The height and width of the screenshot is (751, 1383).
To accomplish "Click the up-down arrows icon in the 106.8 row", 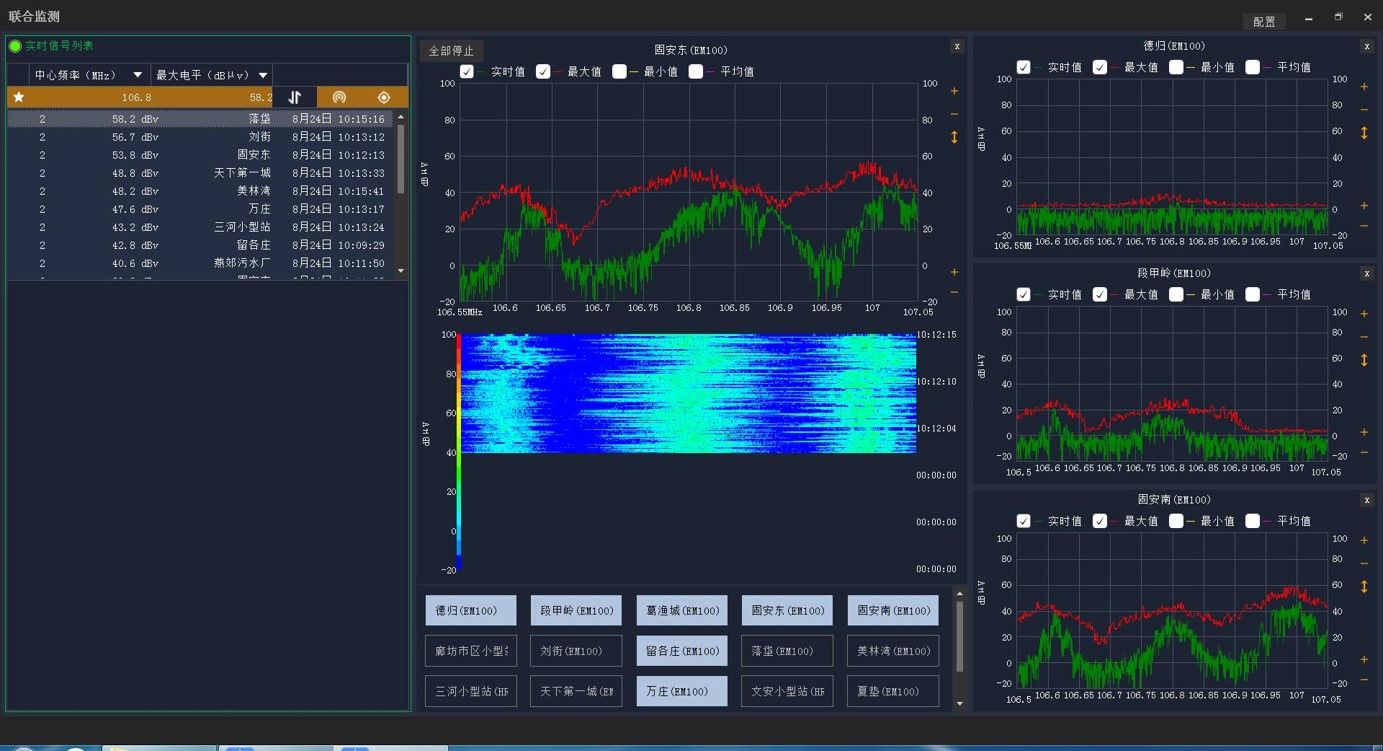I will [x=294, y=97].
